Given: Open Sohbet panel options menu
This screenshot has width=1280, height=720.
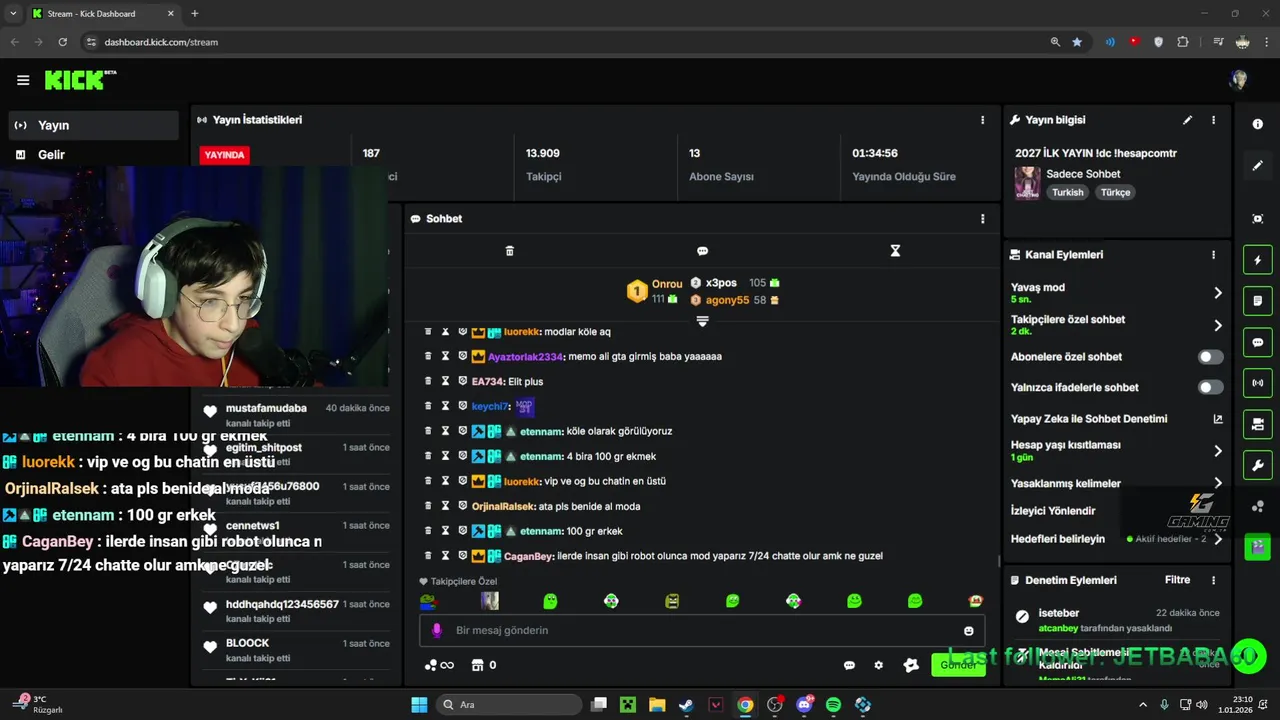Looking at the screenshot, I should click(982, 219).
